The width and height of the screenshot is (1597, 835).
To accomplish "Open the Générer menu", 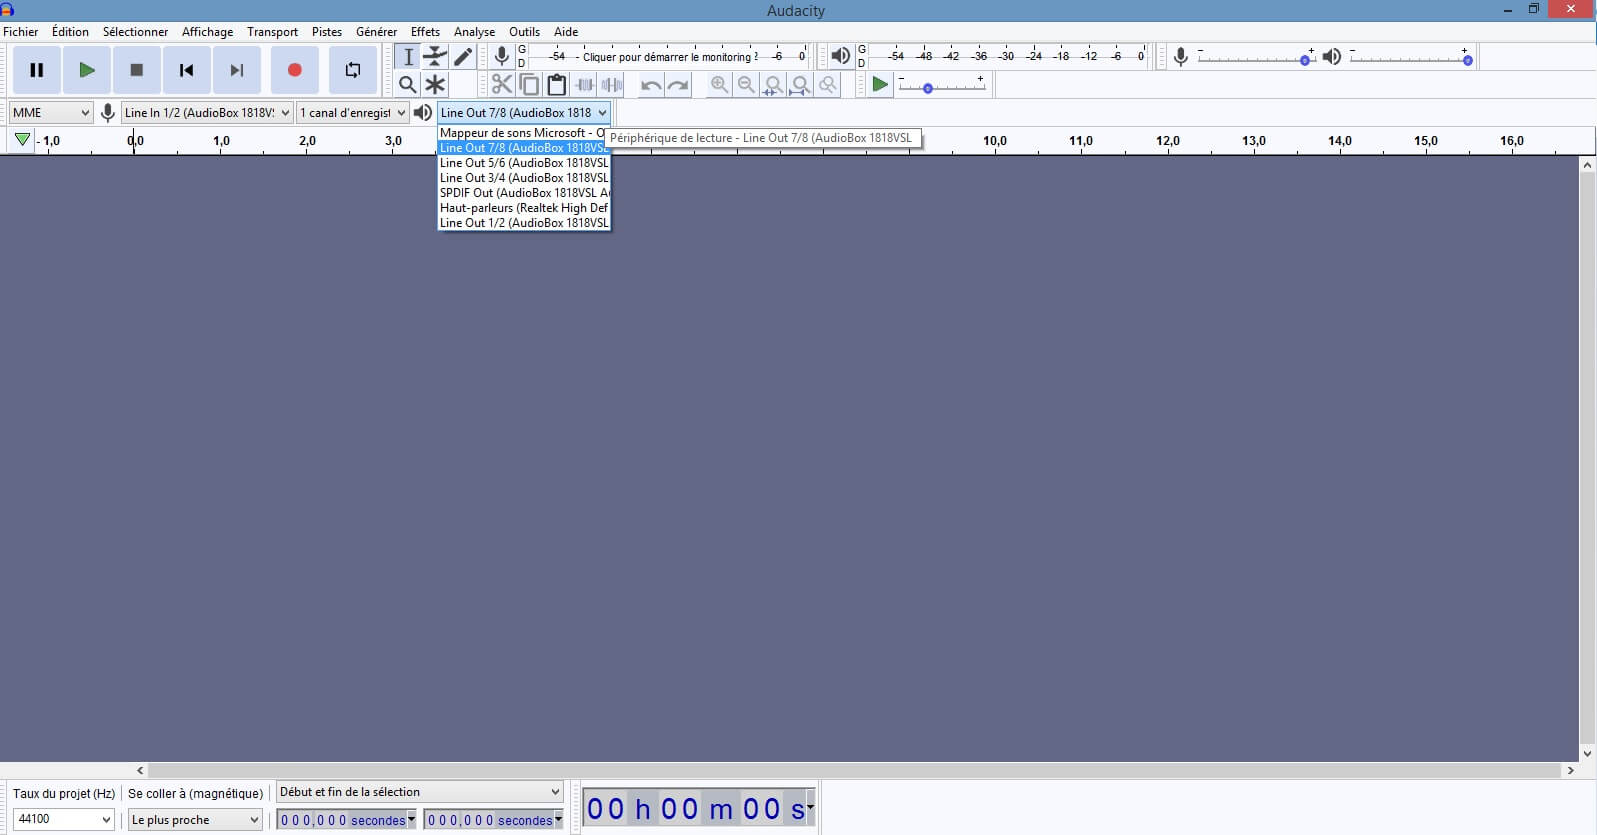I will tap(376, 32).
